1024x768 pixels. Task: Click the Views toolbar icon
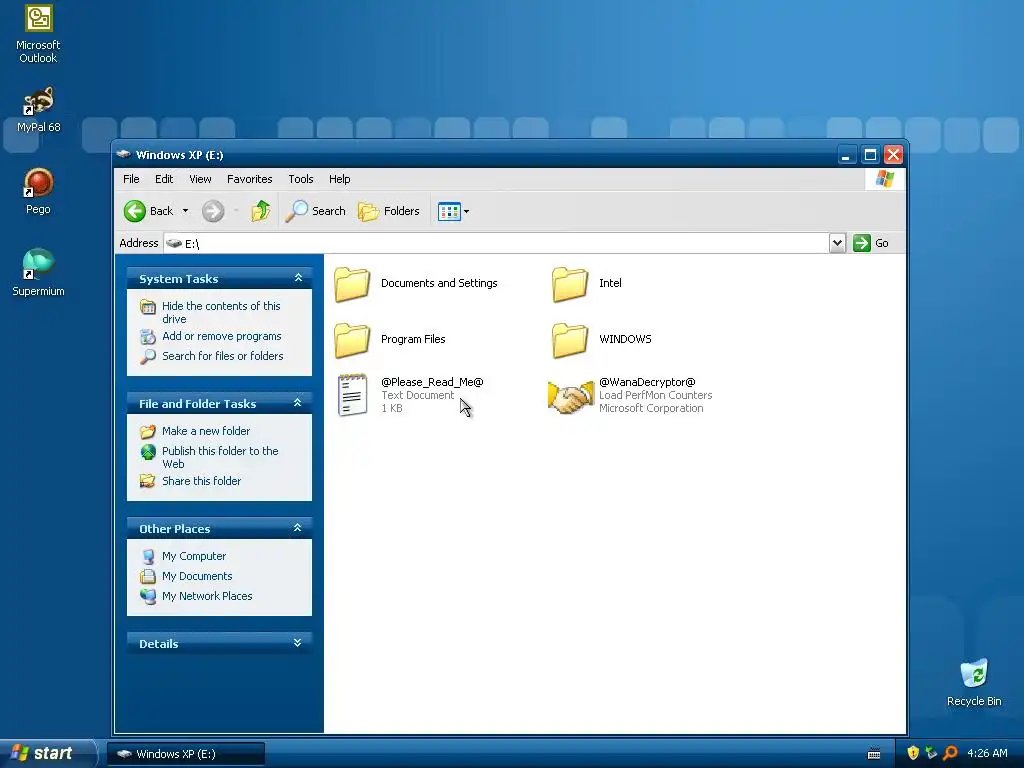pyautogui.click(x=449, y=211)
